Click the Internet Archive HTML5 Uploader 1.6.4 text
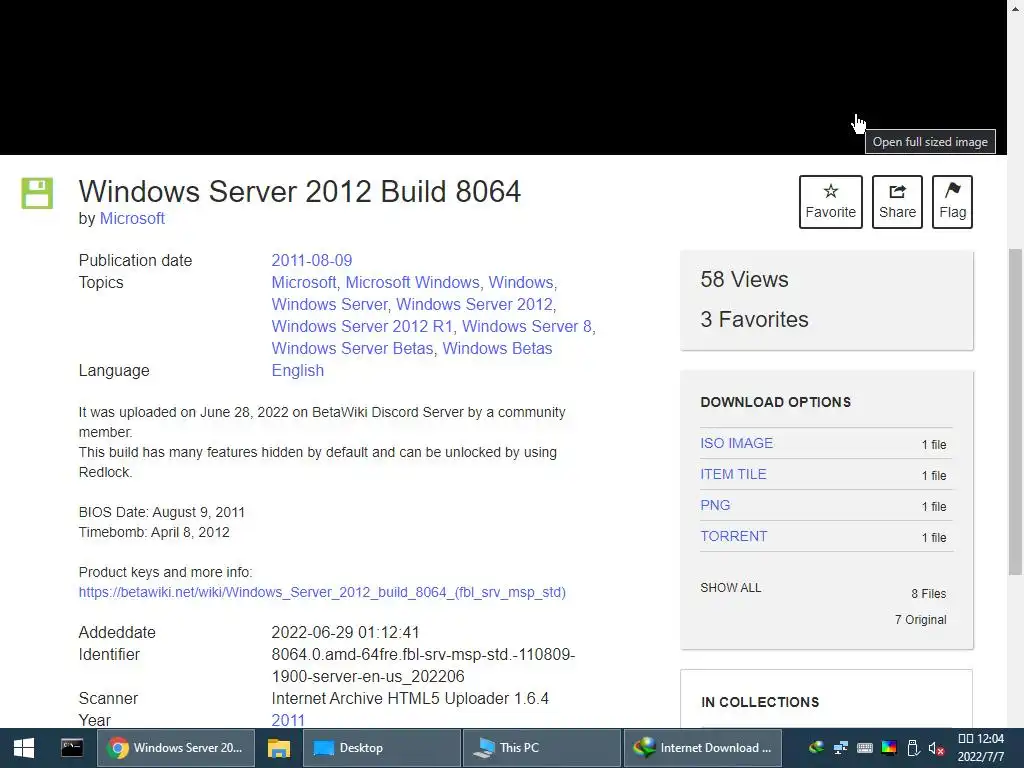The image size is (1024, 768). click(409, 698)
